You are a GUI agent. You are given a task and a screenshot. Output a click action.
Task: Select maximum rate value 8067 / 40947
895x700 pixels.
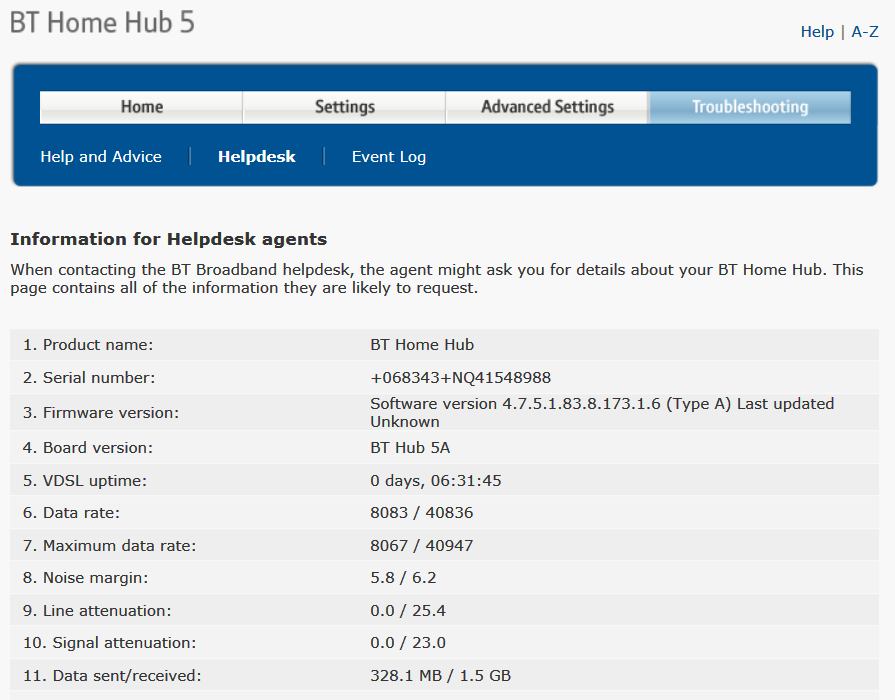(421, 546)
